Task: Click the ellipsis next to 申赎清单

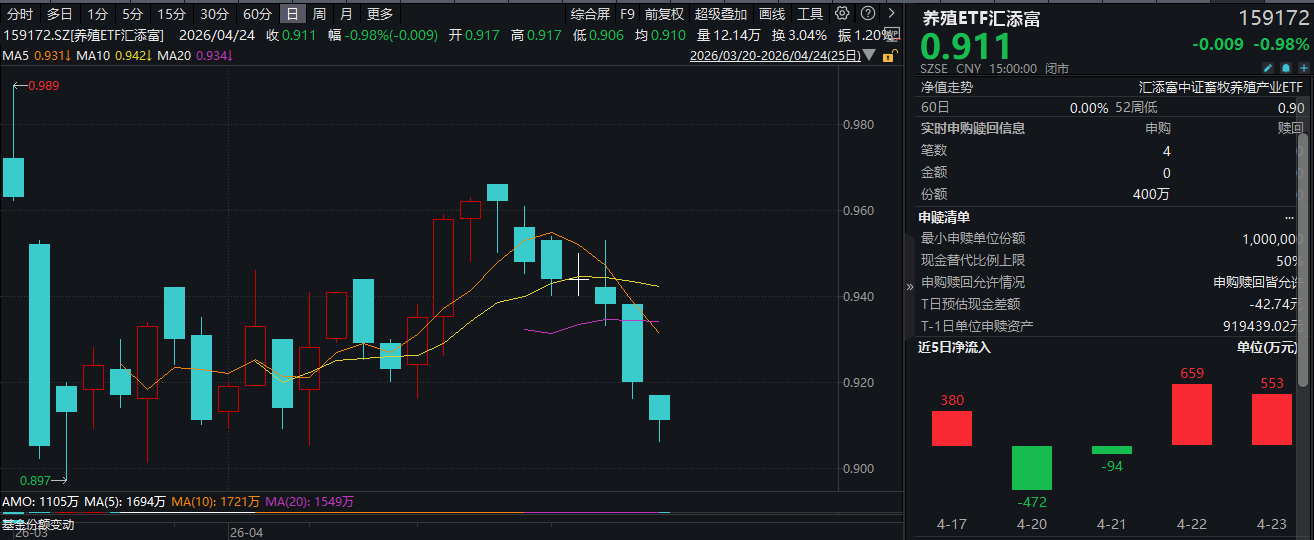Action: [1289, 217]
